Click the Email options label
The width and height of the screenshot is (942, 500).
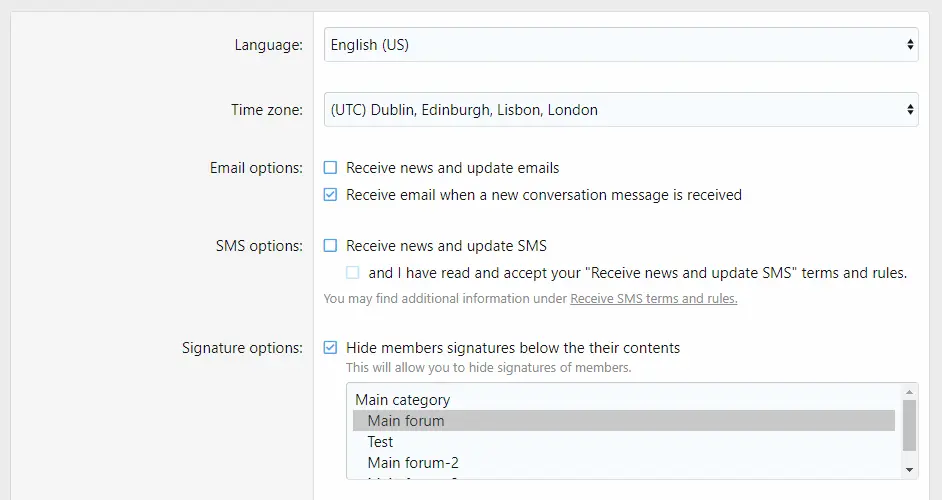(x=257, y=168)
